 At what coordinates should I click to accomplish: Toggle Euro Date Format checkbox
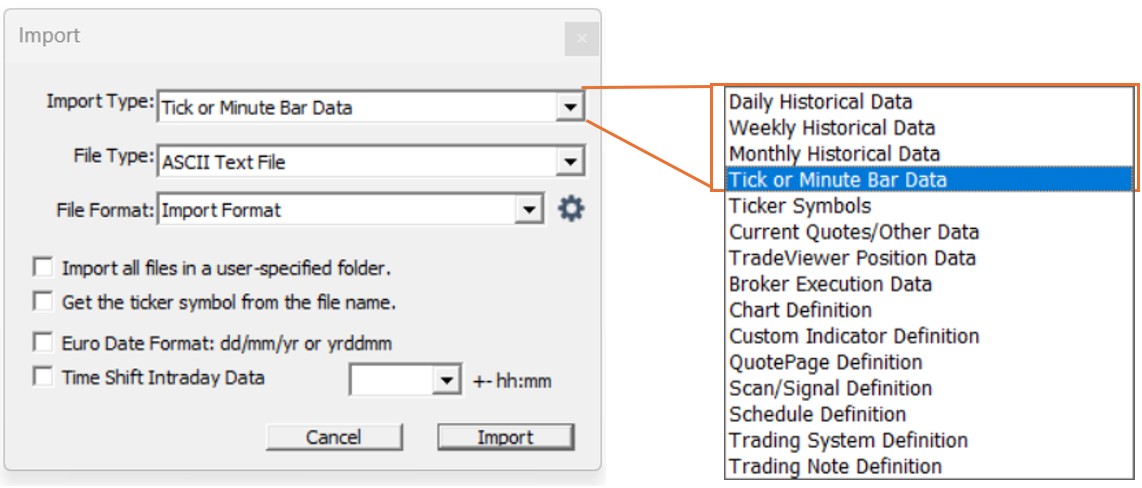(43, 343)
